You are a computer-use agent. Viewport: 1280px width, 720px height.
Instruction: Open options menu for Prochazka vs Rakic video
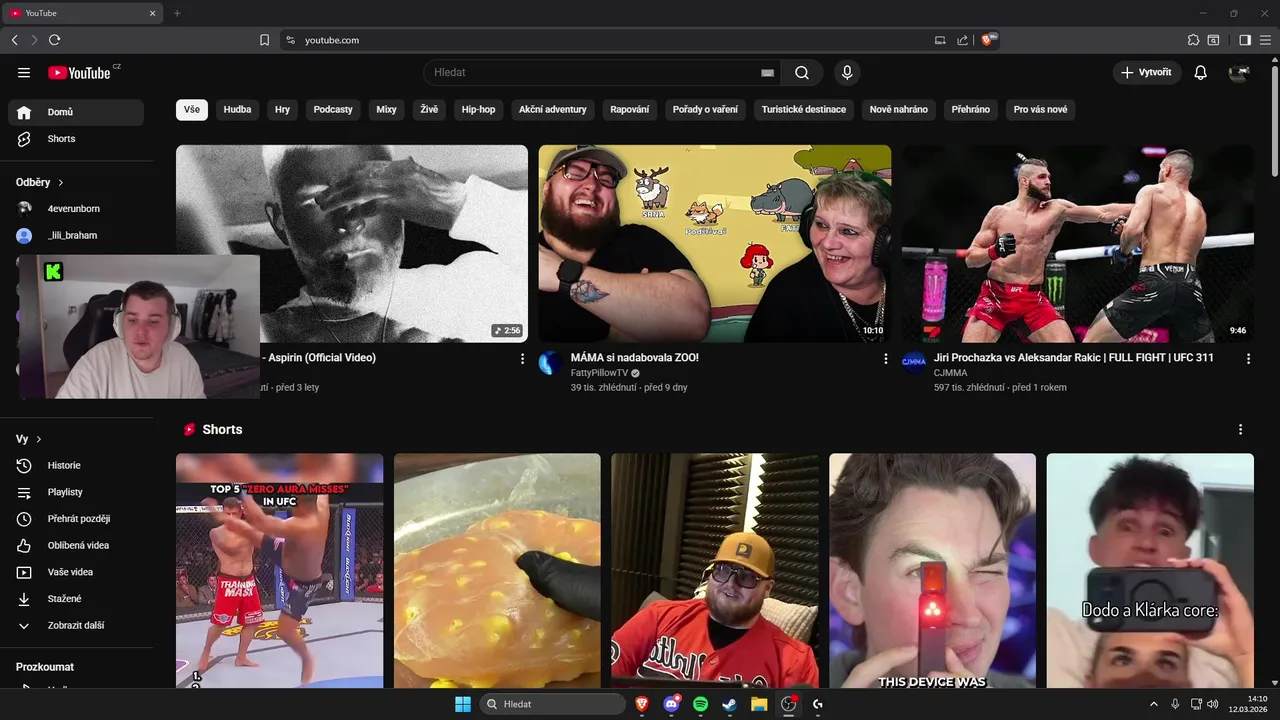click(x=1248, y=358)
